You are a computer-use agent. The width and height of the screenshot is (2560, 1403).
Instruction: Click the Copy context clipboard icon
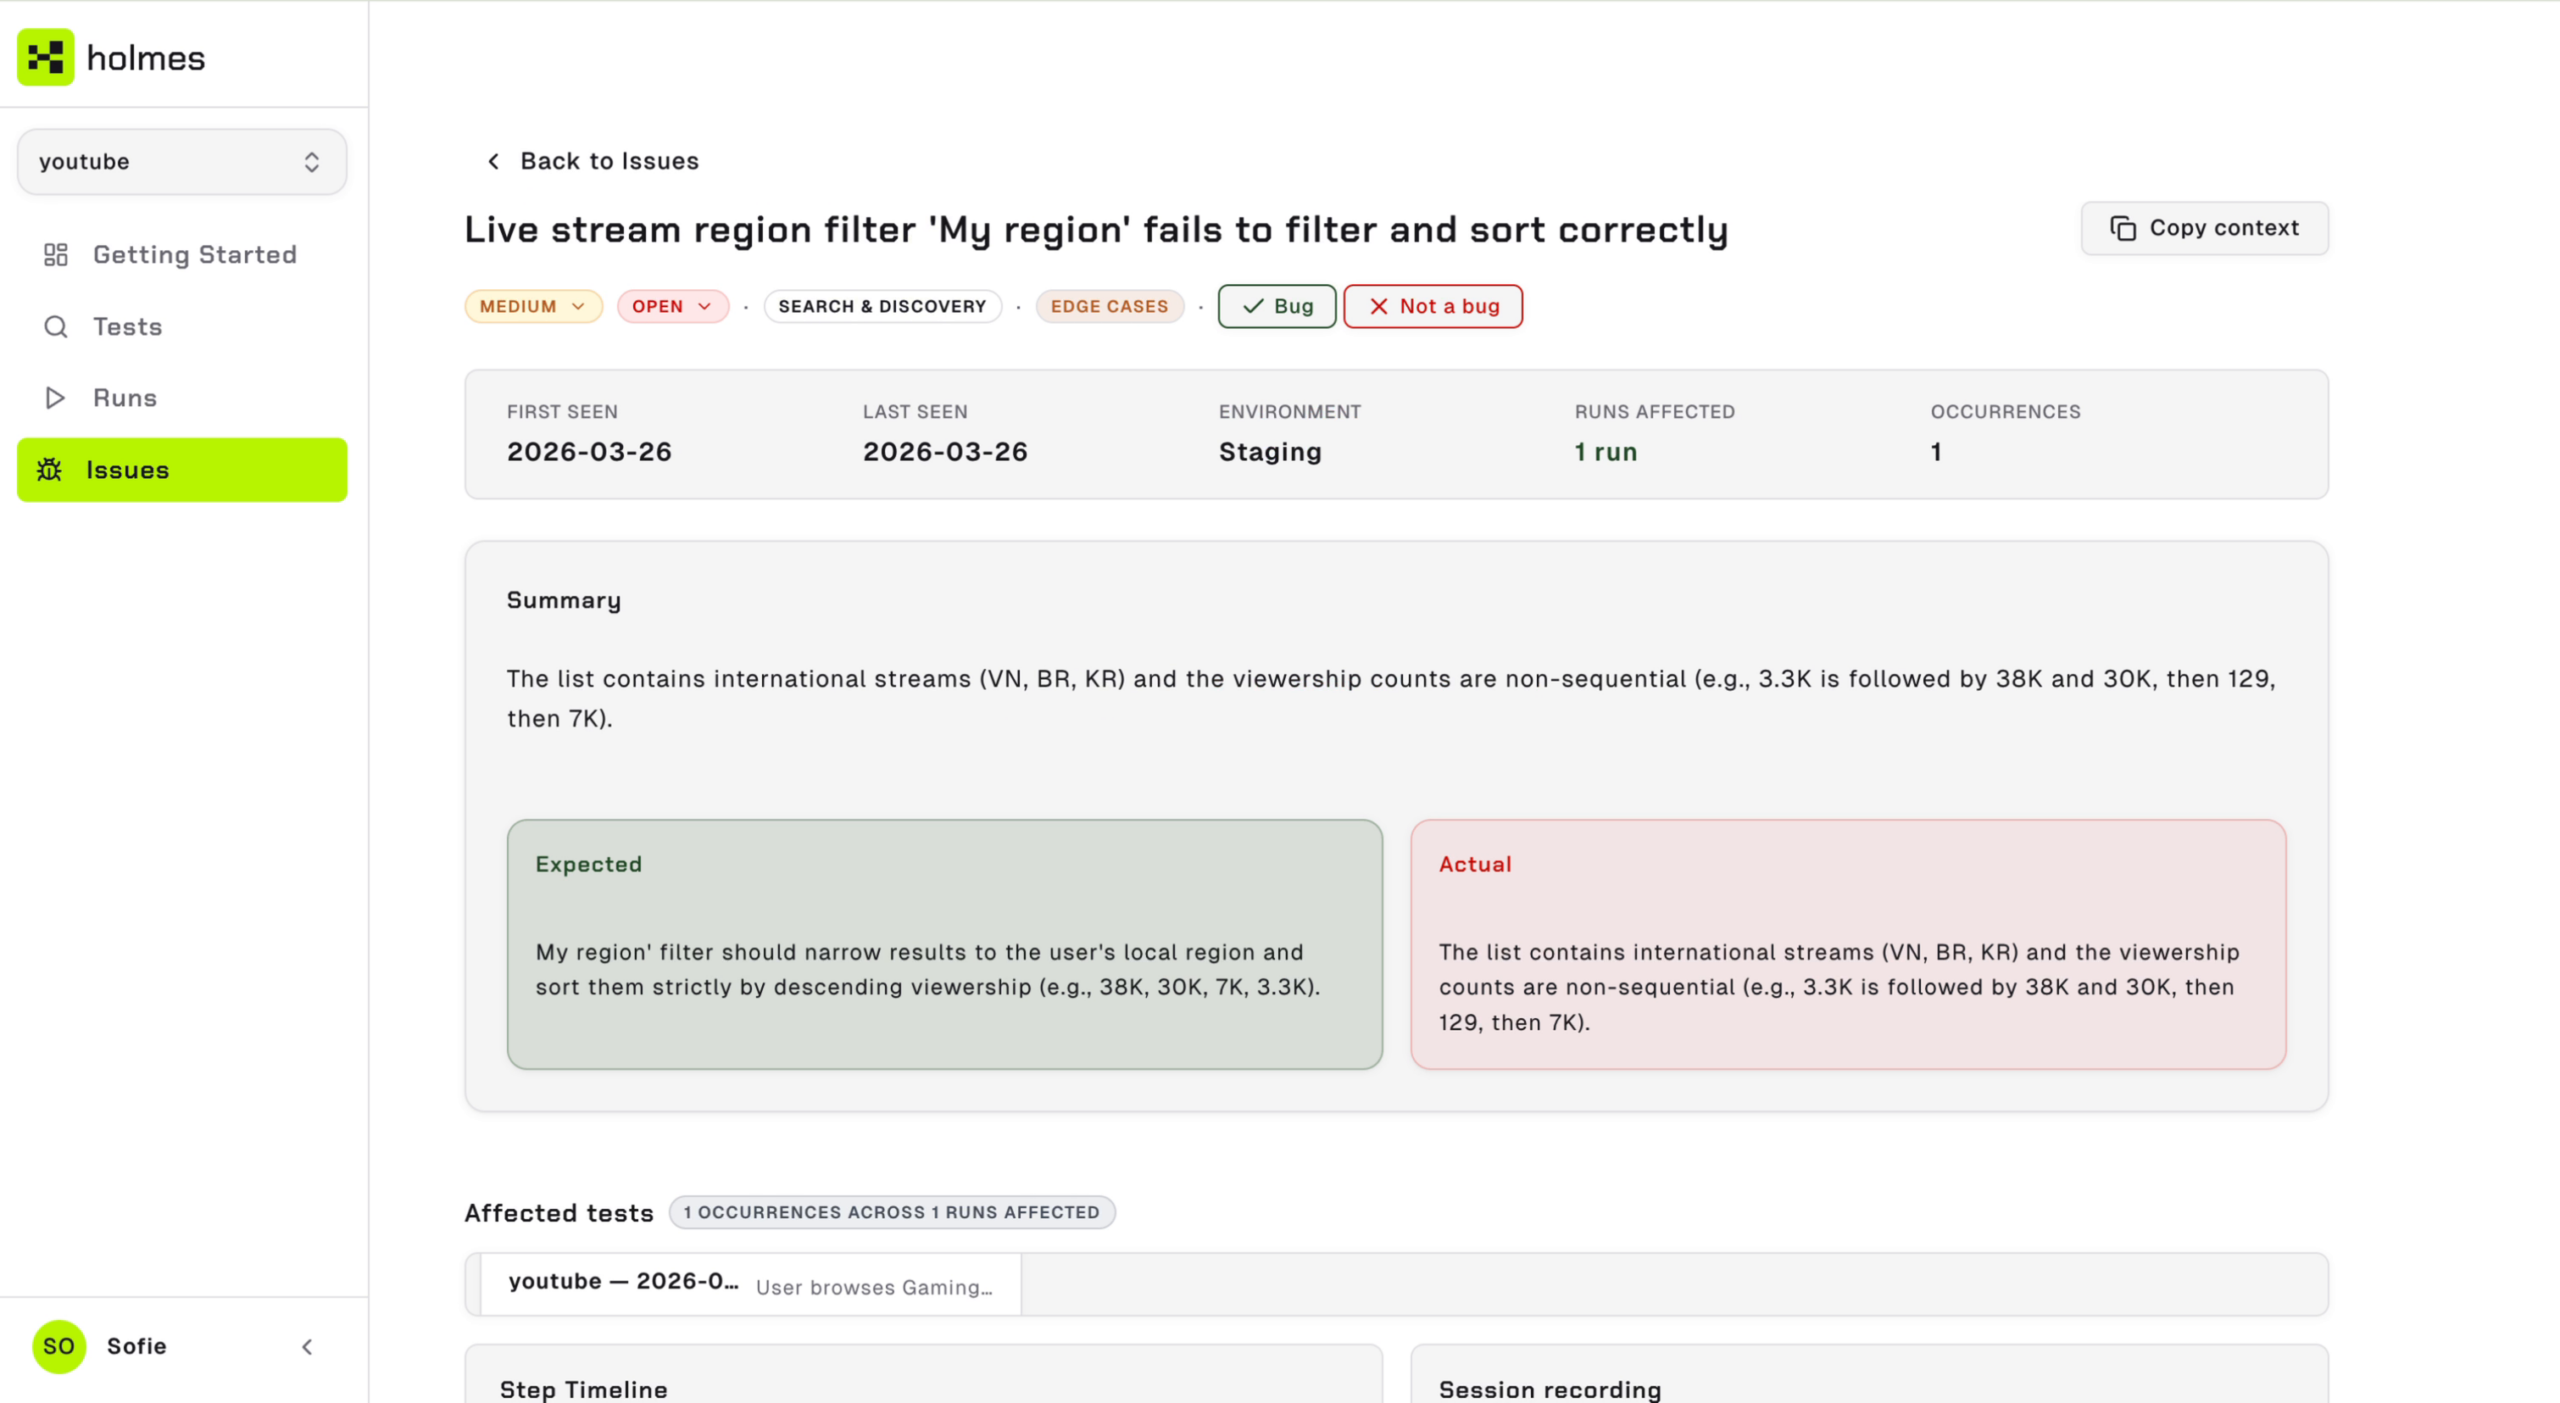[2123, 228]
